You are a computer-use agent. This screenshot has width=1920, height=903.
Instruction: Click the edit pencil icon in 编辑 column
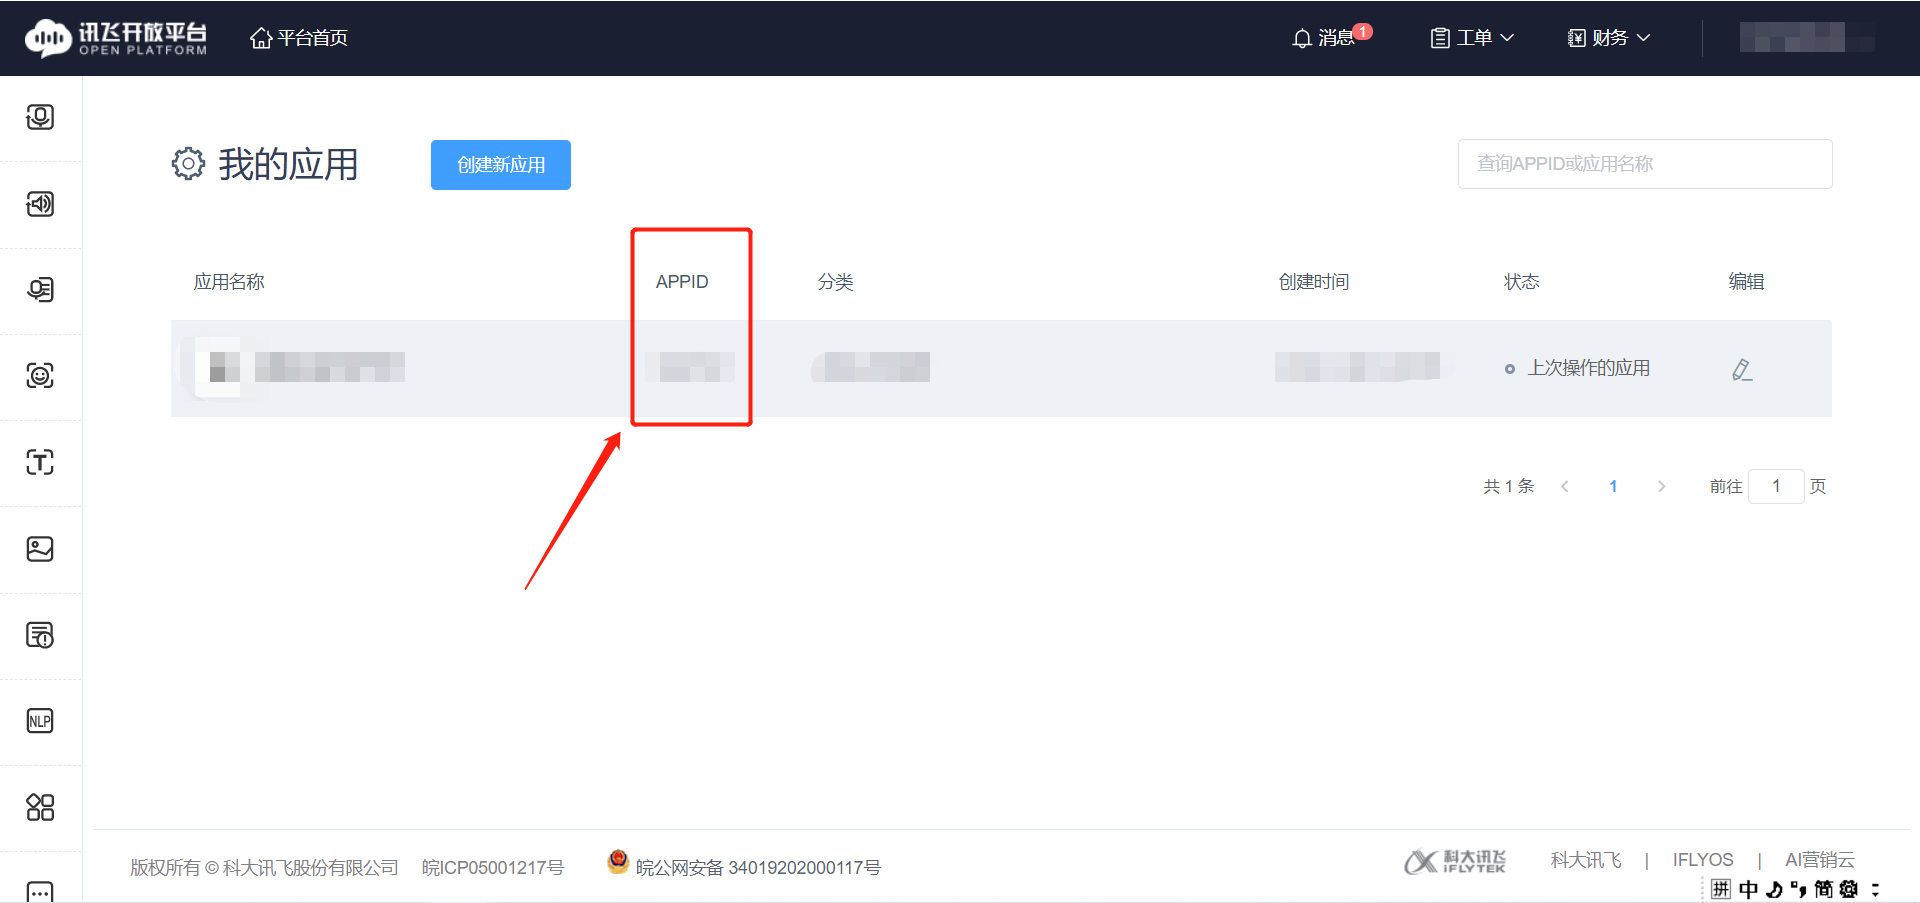click(x=1742, y=369)
